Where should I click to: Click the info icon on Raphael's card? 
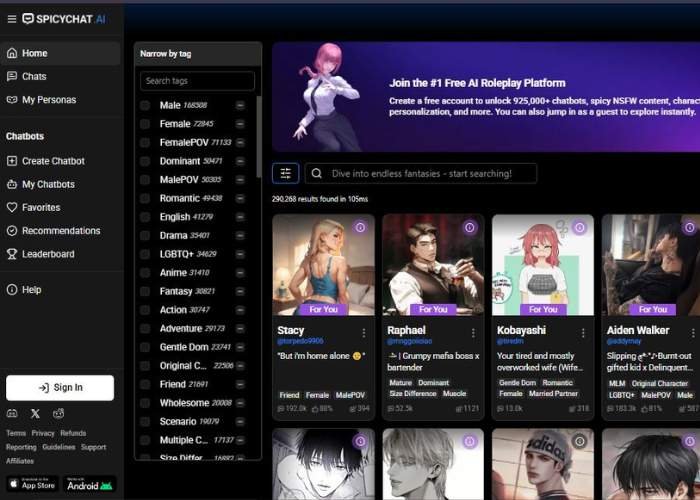[469, 228]
